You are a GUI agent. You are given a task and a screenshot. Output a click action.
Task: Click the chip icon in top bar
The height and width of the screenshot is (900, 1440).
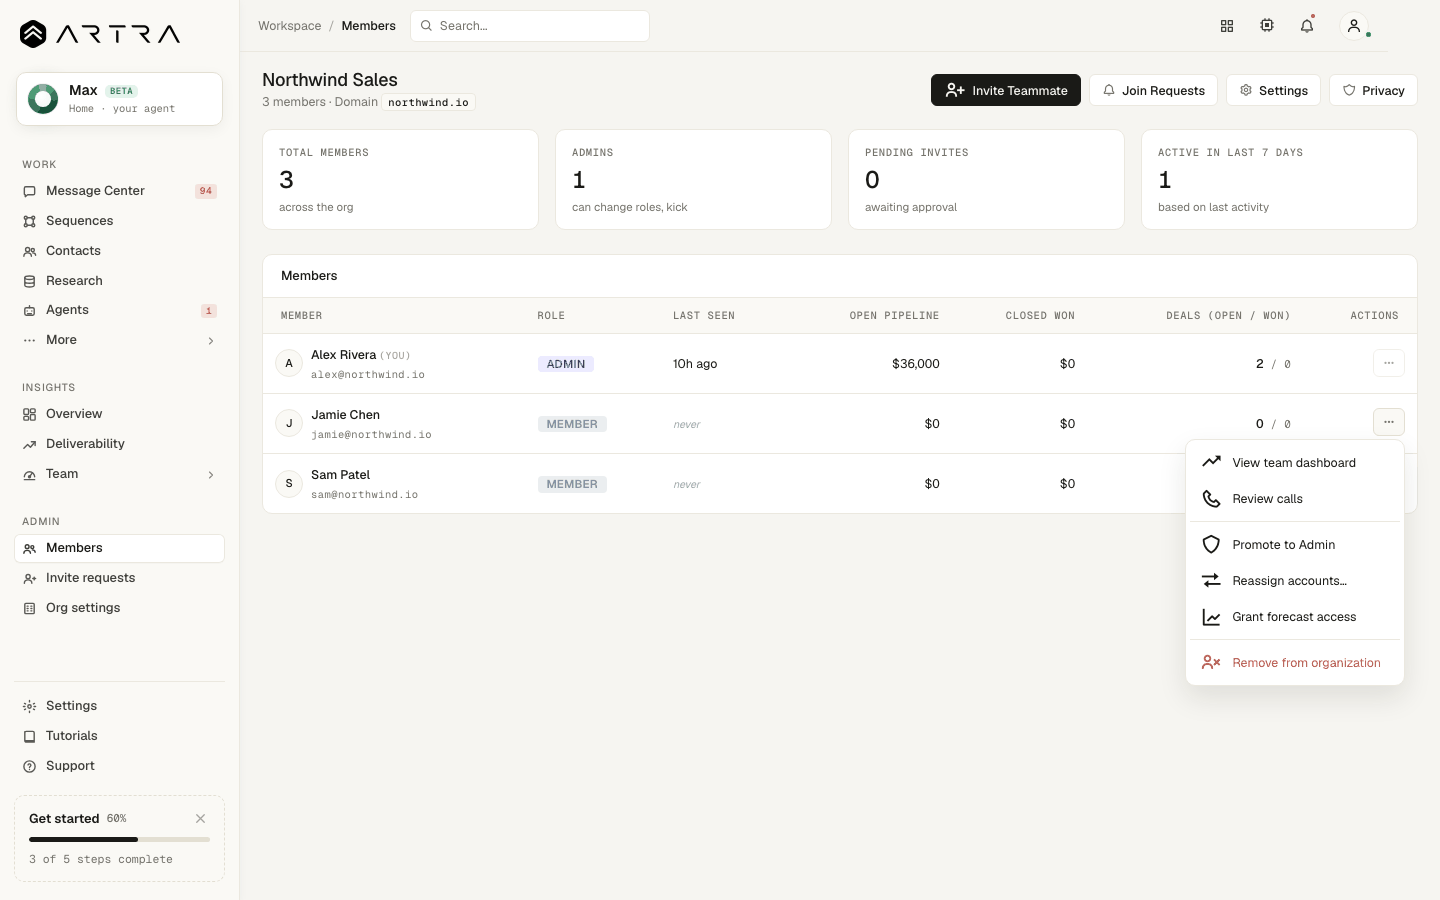[1267, 26]
